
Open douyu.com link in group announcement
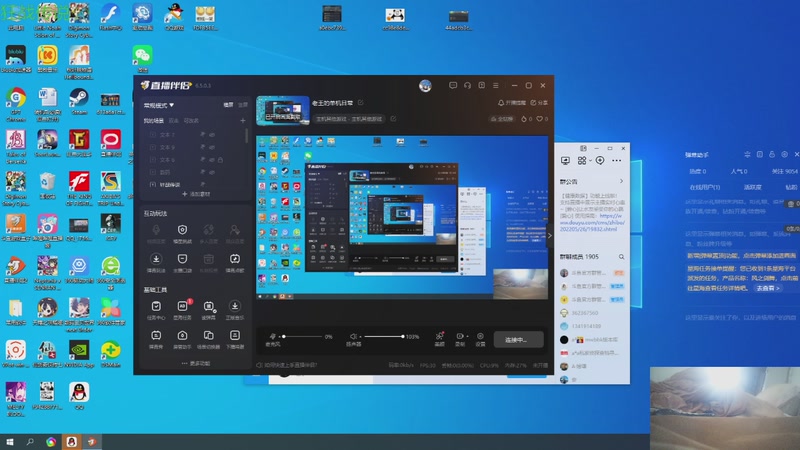[592, 222]
